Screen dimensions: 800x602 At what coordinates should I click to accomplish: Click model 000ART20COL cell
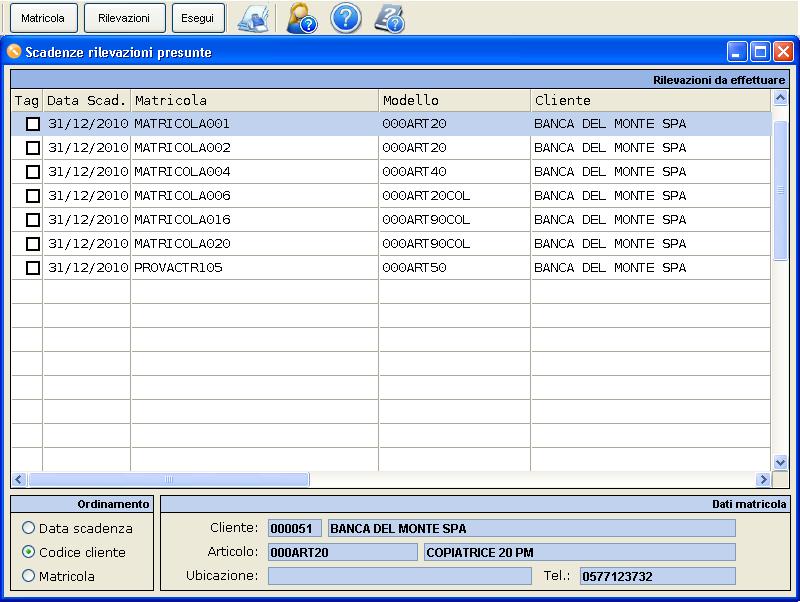click(x=455, y=196)
